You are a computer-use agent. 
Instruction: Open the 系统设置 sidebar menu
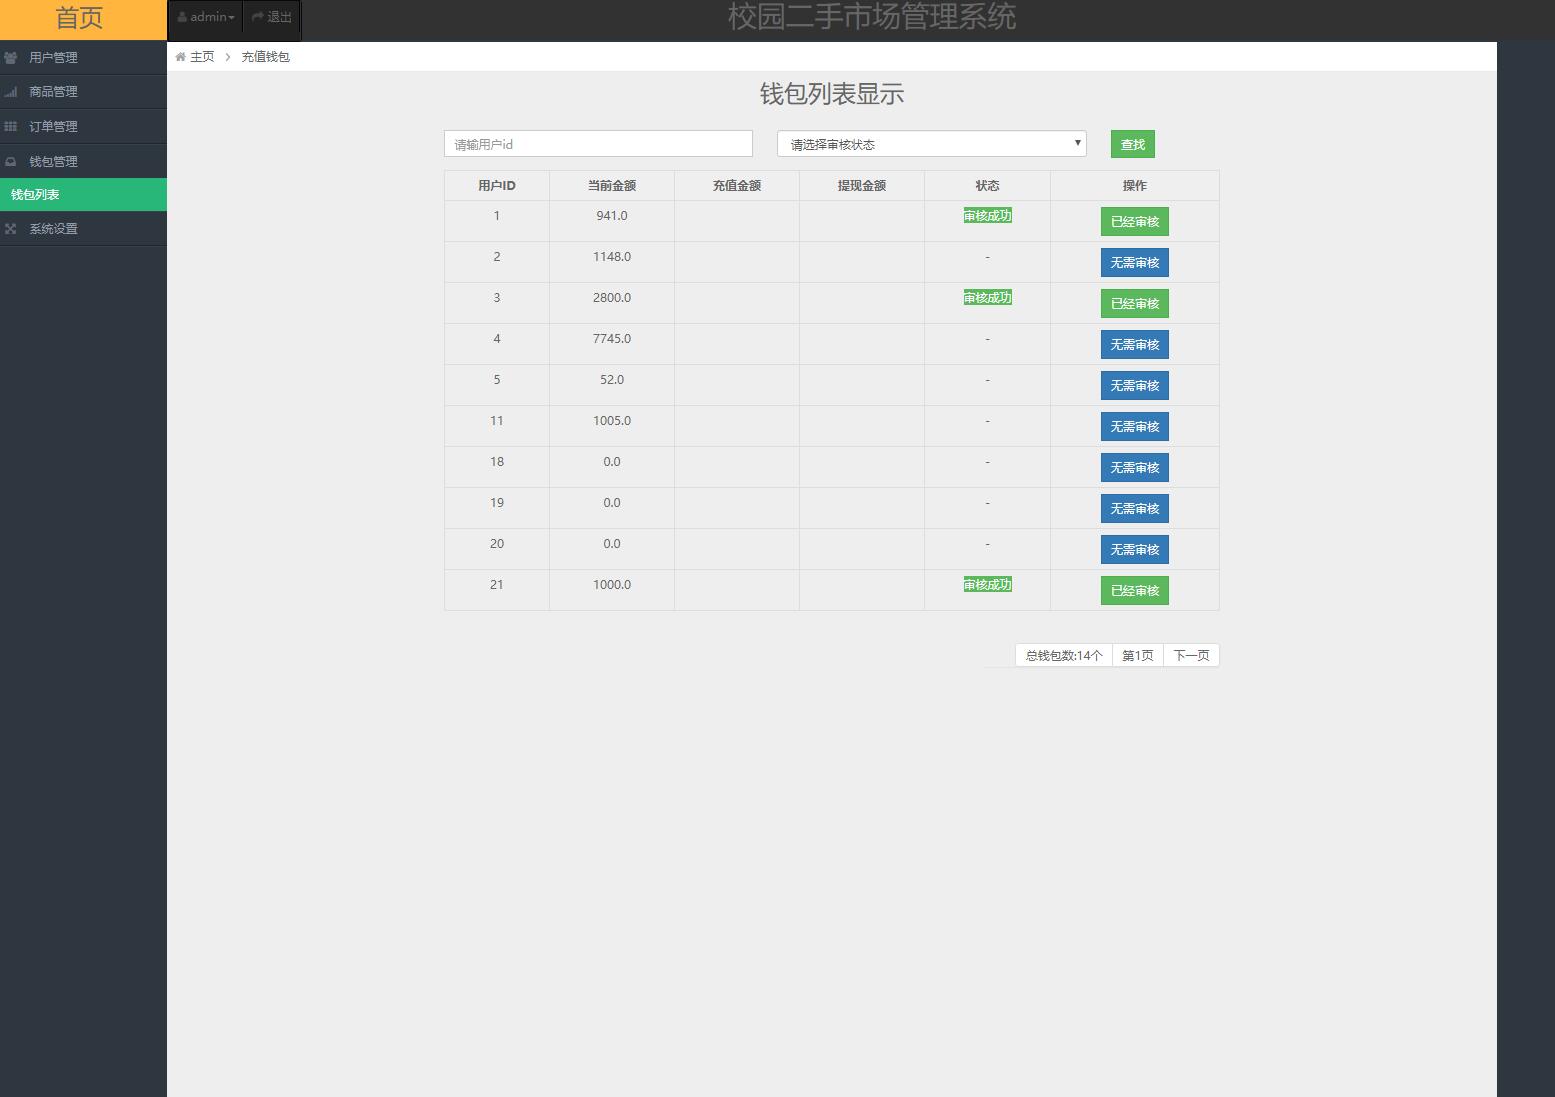(83, 229)
